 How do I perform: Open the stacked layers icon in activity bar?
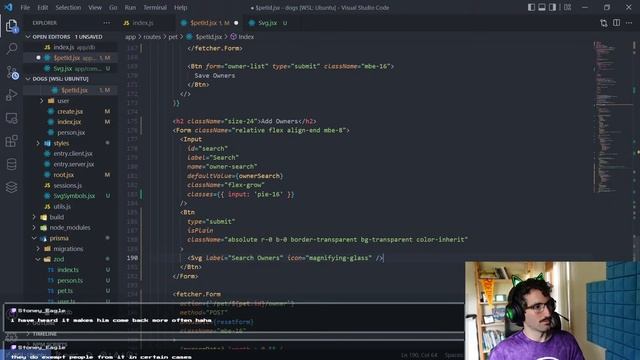11,187
